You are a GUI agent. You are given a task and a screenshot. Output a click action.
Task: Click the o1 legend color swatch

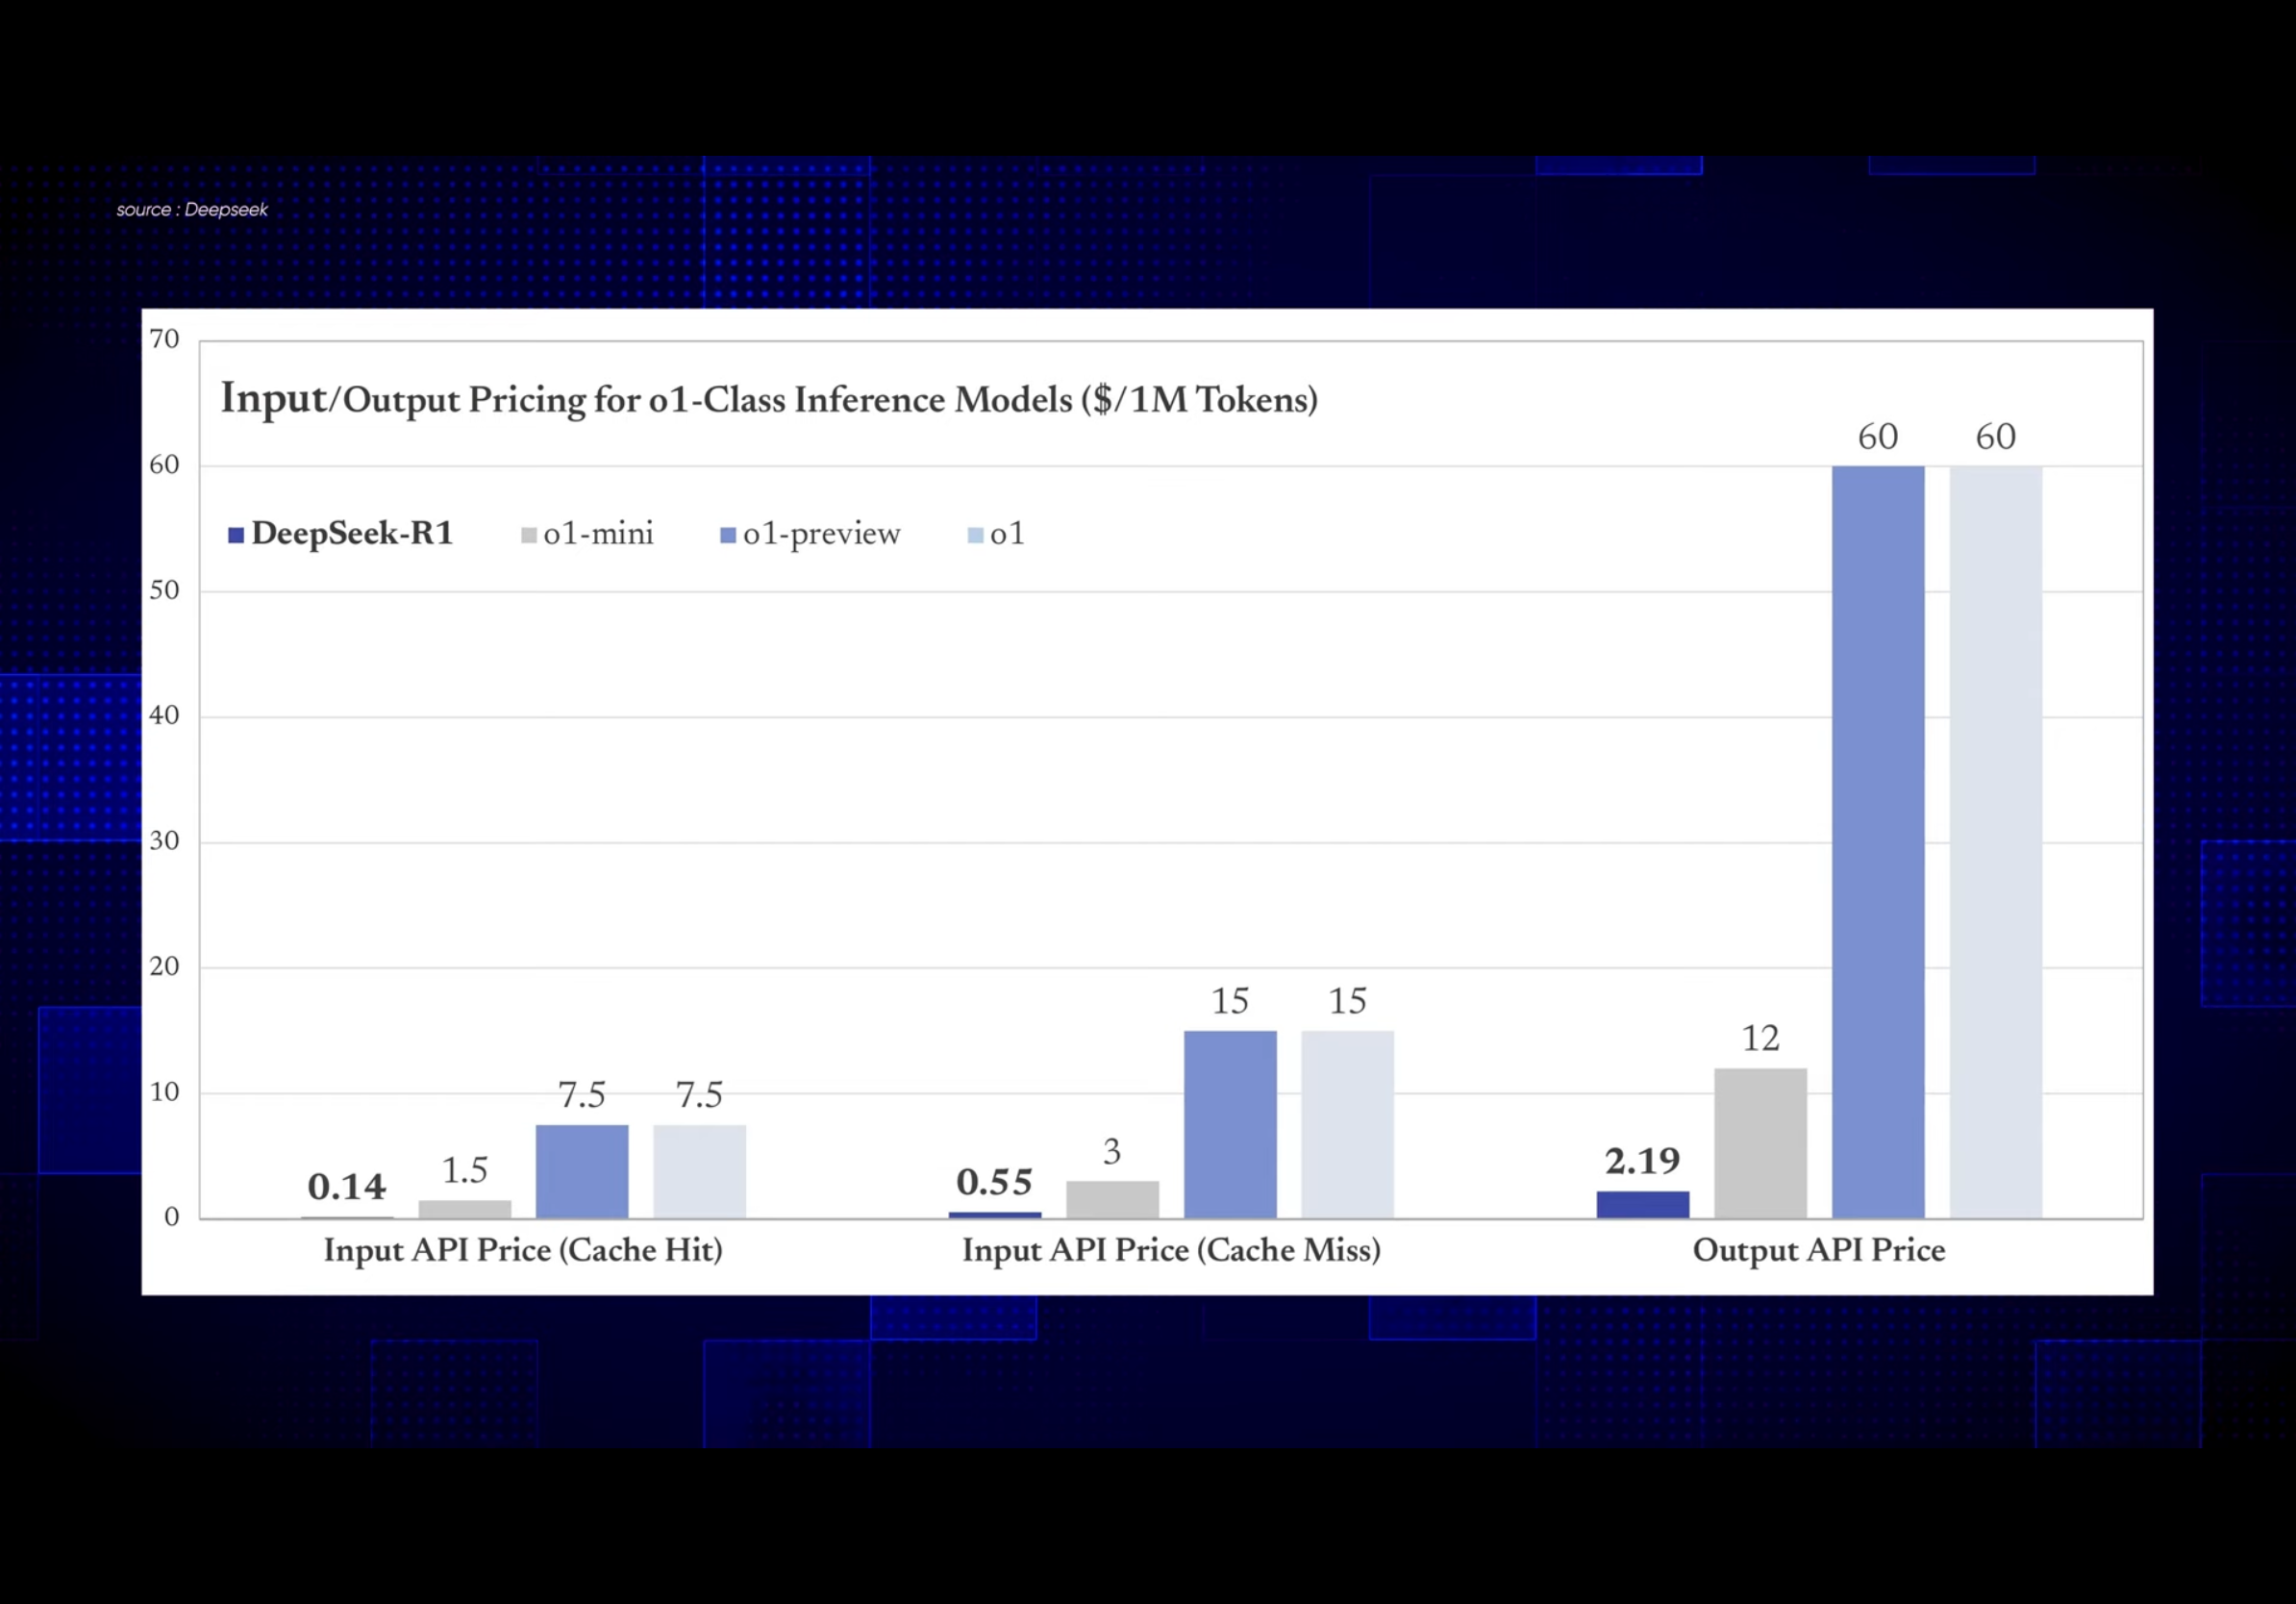click(975, 536)
